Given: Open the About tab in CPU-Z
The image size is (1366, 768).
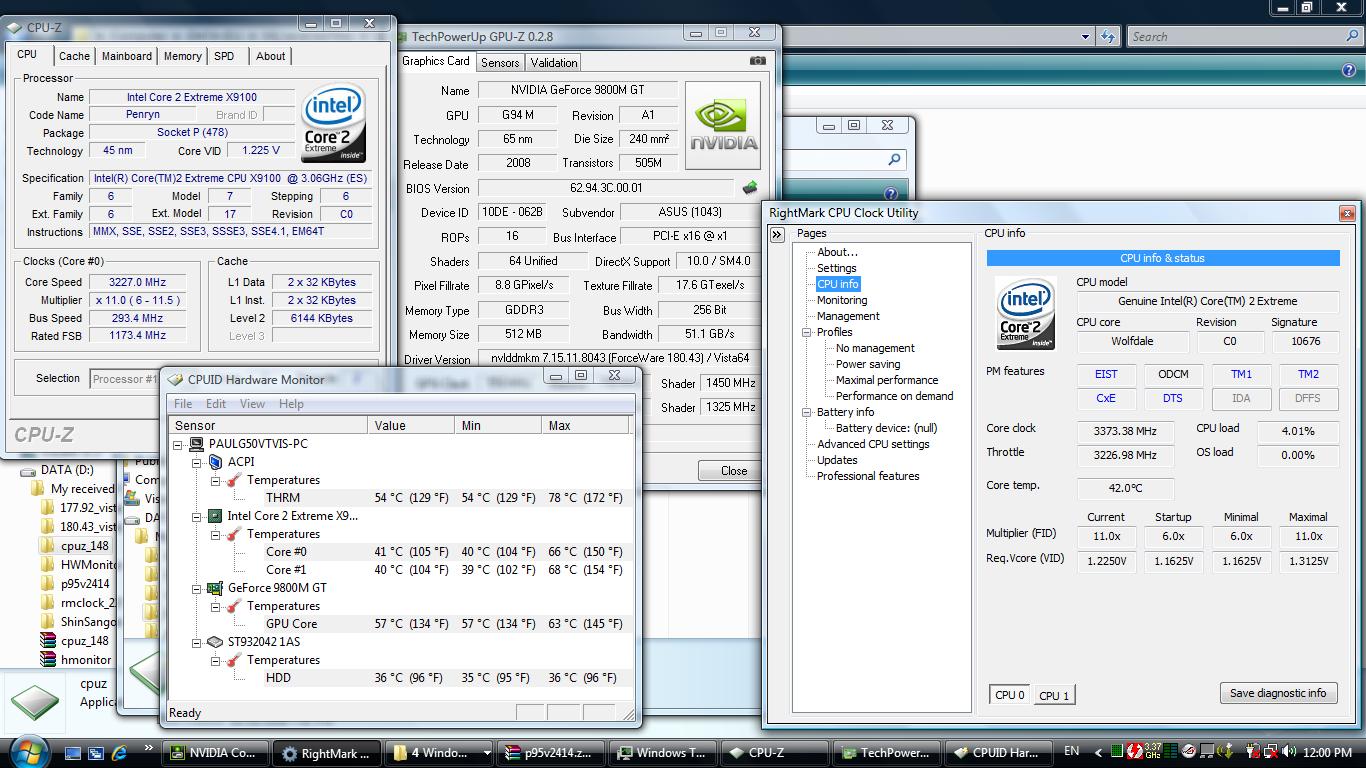Looking at the screenshot, I should point(270,56).
